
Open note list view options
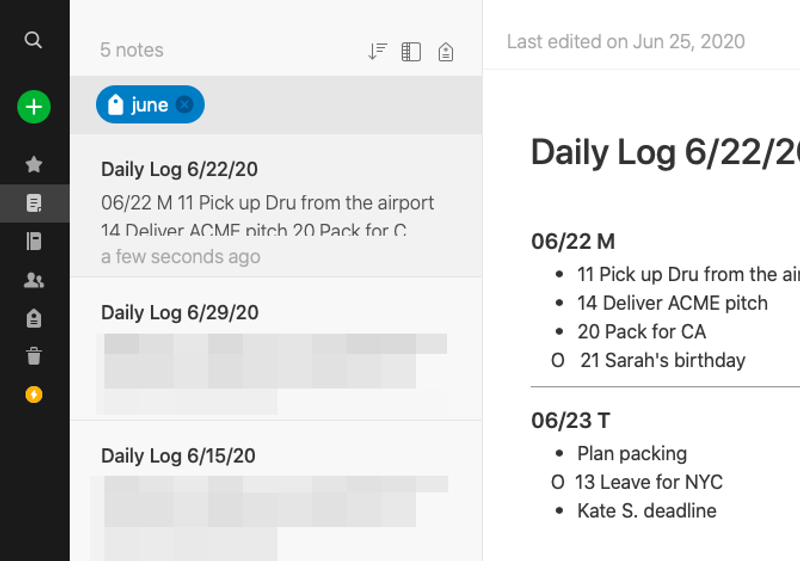coord(411,51)
